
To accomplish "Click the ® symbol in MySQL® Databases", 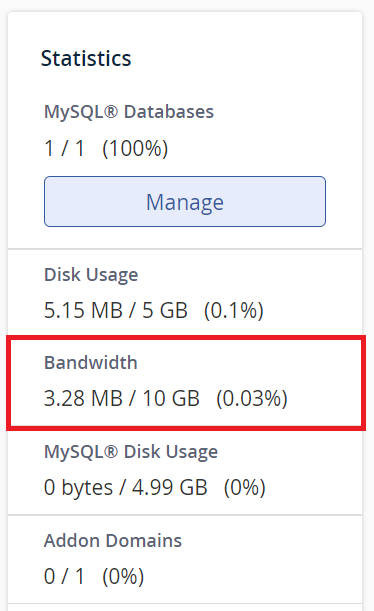I will point(111,112).
